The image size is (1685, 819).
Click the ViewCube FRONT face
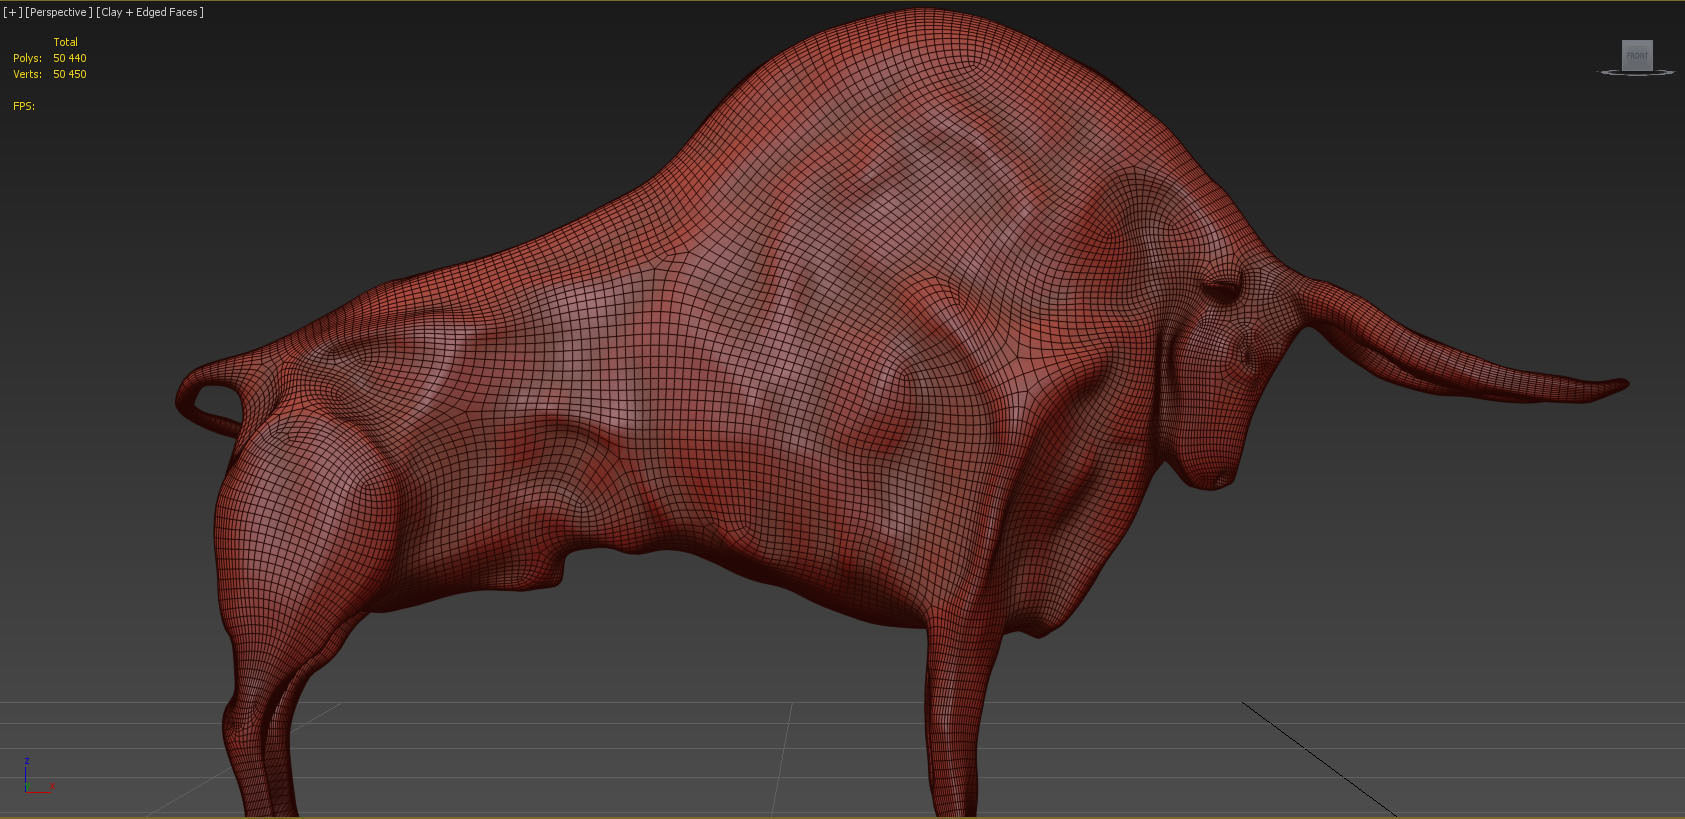[x=1637, y=55]
